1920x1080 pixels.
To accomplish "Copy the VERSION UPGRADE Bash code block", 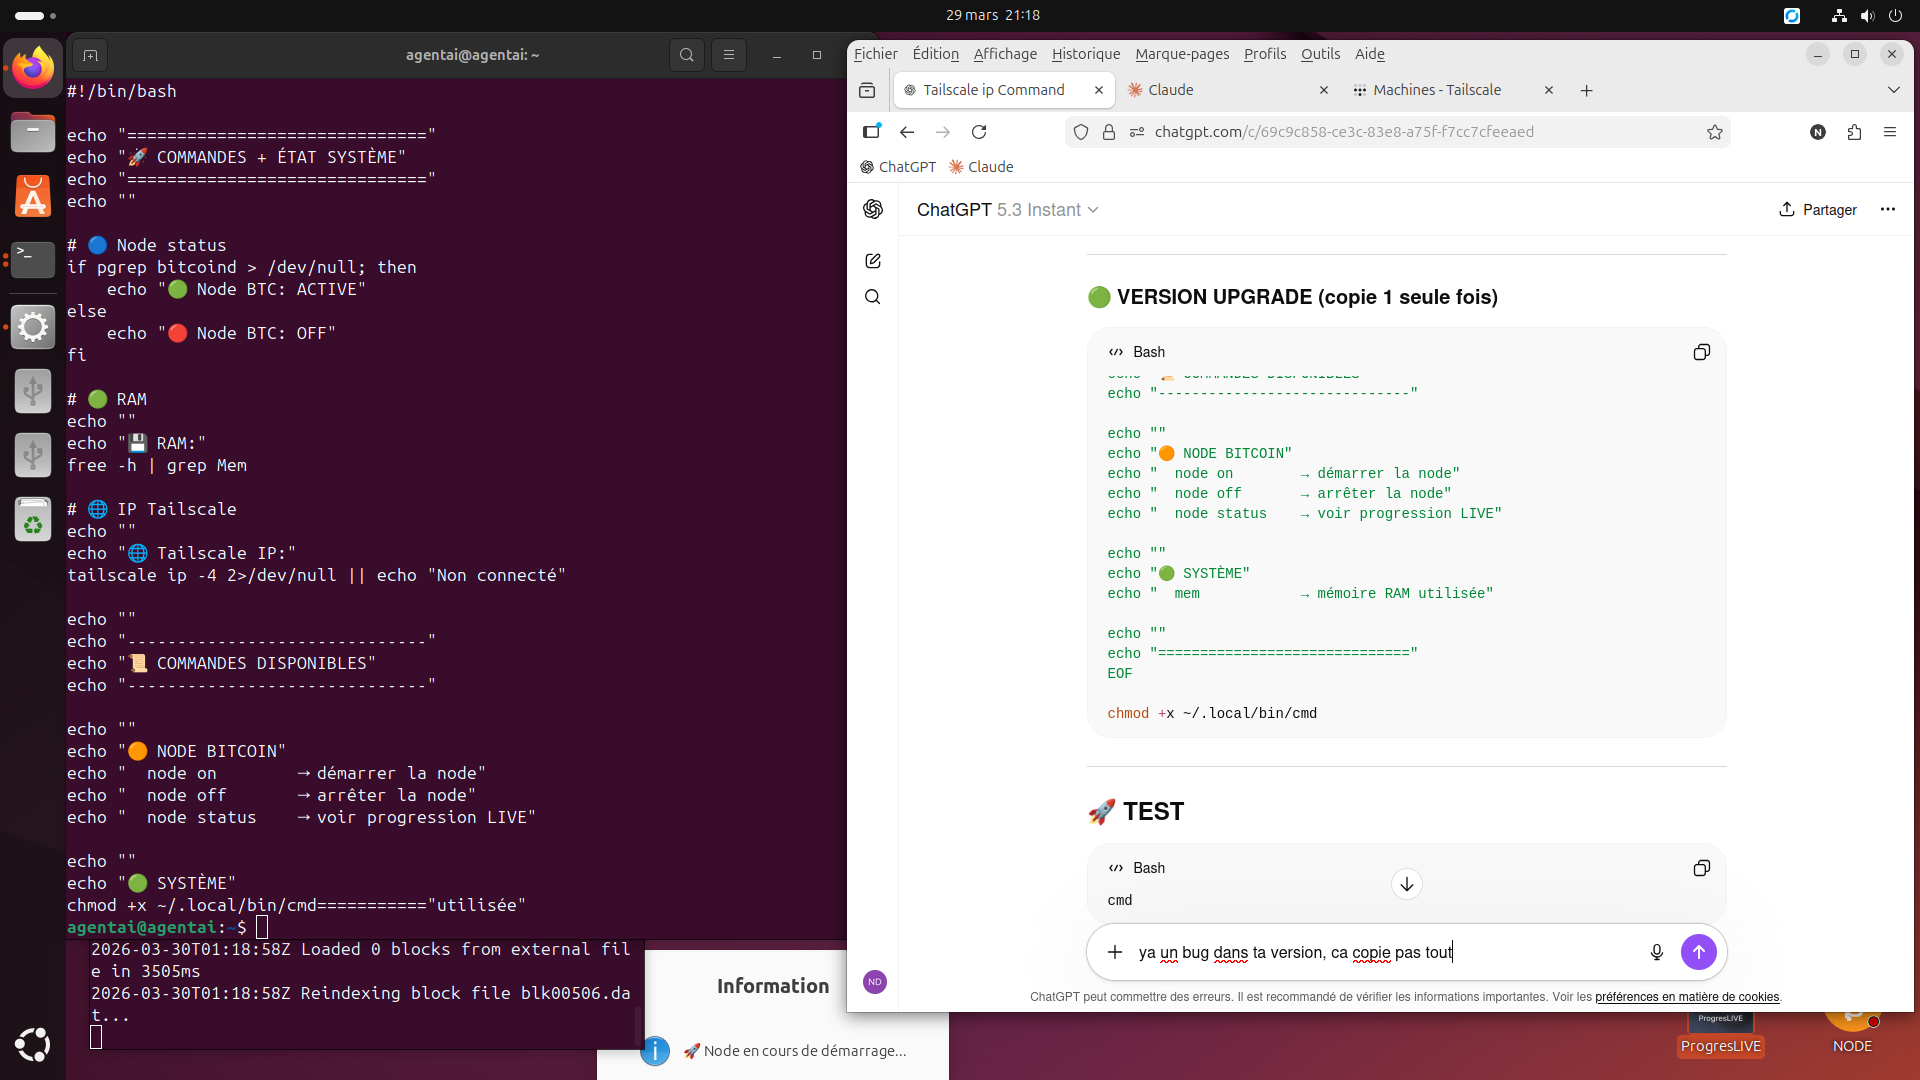I will (1701, 352).
